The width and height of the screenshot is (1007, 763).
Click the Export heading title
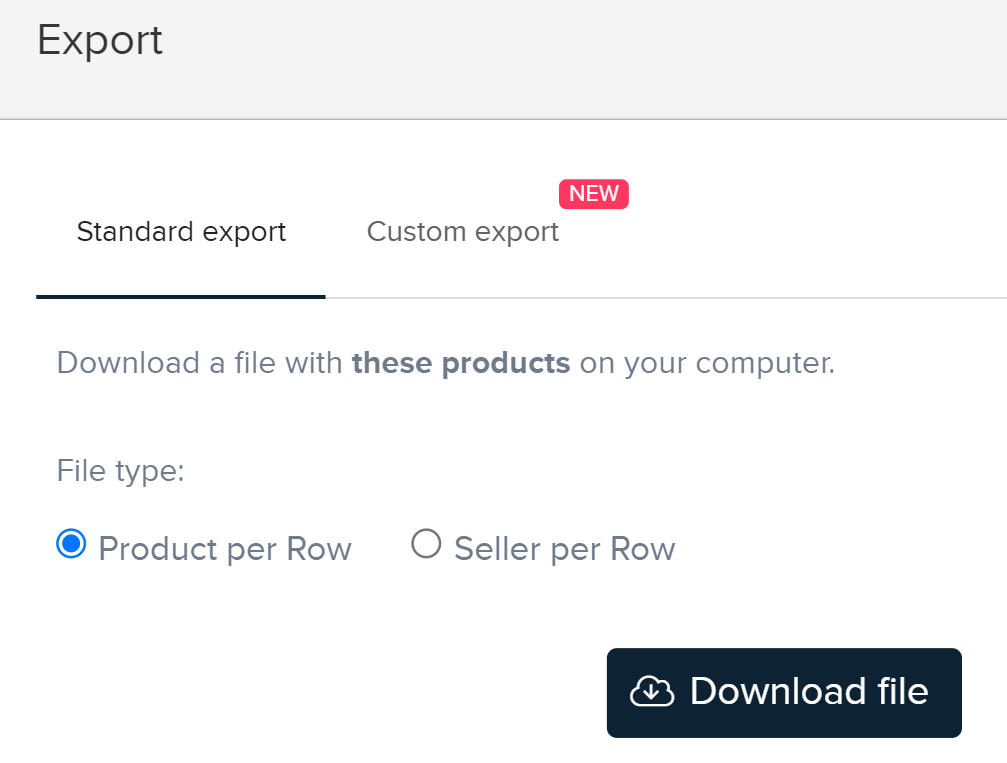(100, 41)
